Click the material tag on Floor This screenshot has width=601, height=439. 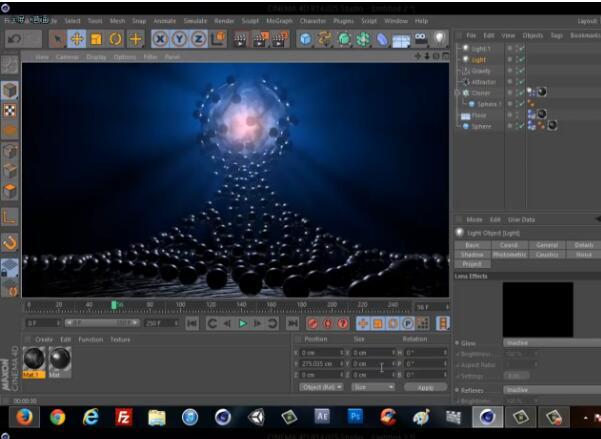coord(542,114)
